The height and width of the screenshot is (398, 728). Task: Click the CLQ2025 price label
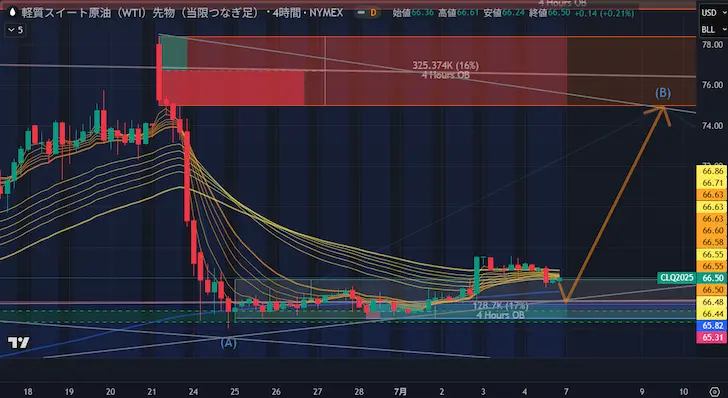point(676,278)
